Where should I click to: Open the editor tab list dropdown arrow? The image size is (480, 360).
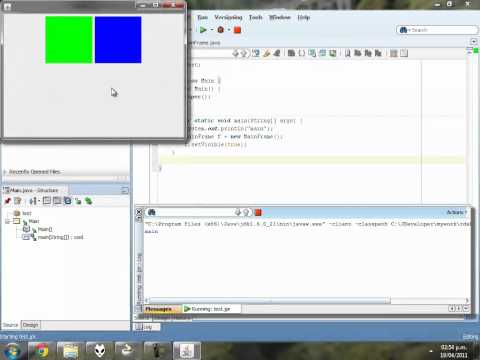coord(474,42)
